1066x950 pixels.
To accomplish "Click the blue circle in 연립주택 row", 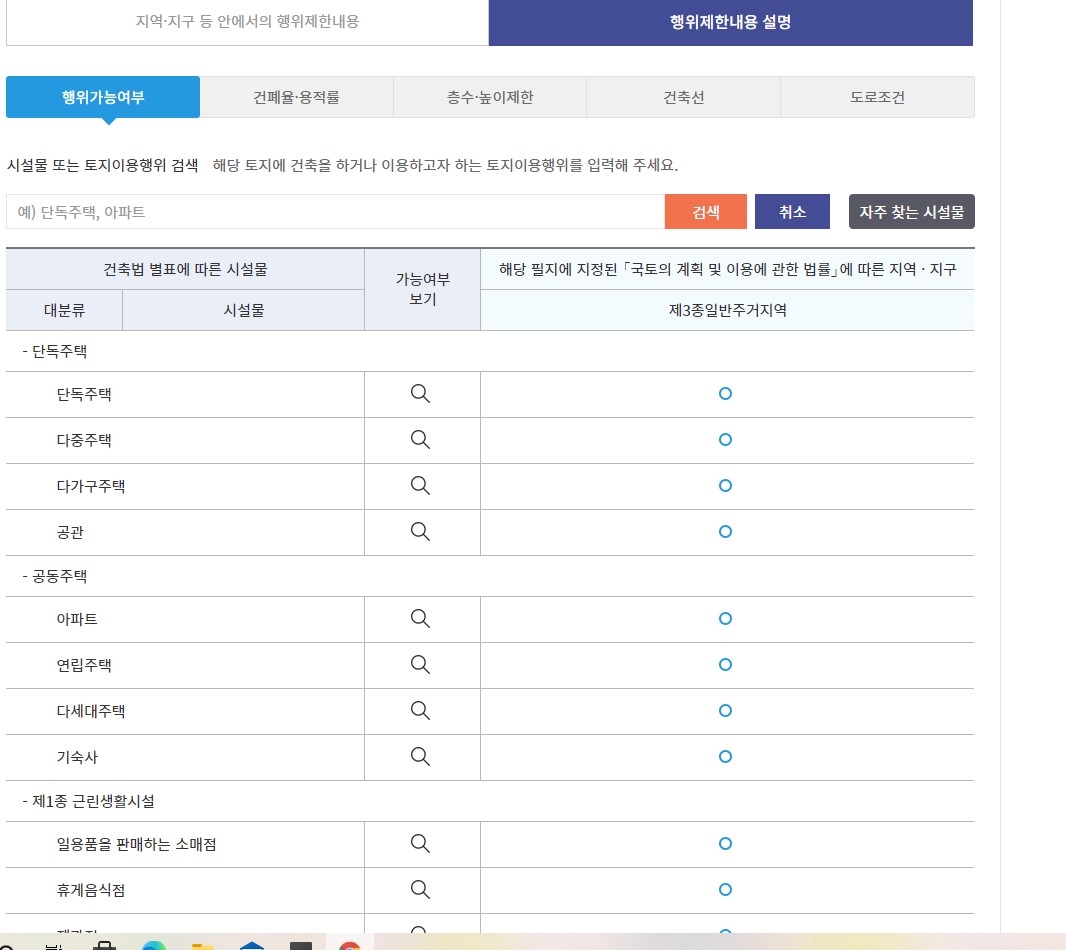I will pos(725,665).
